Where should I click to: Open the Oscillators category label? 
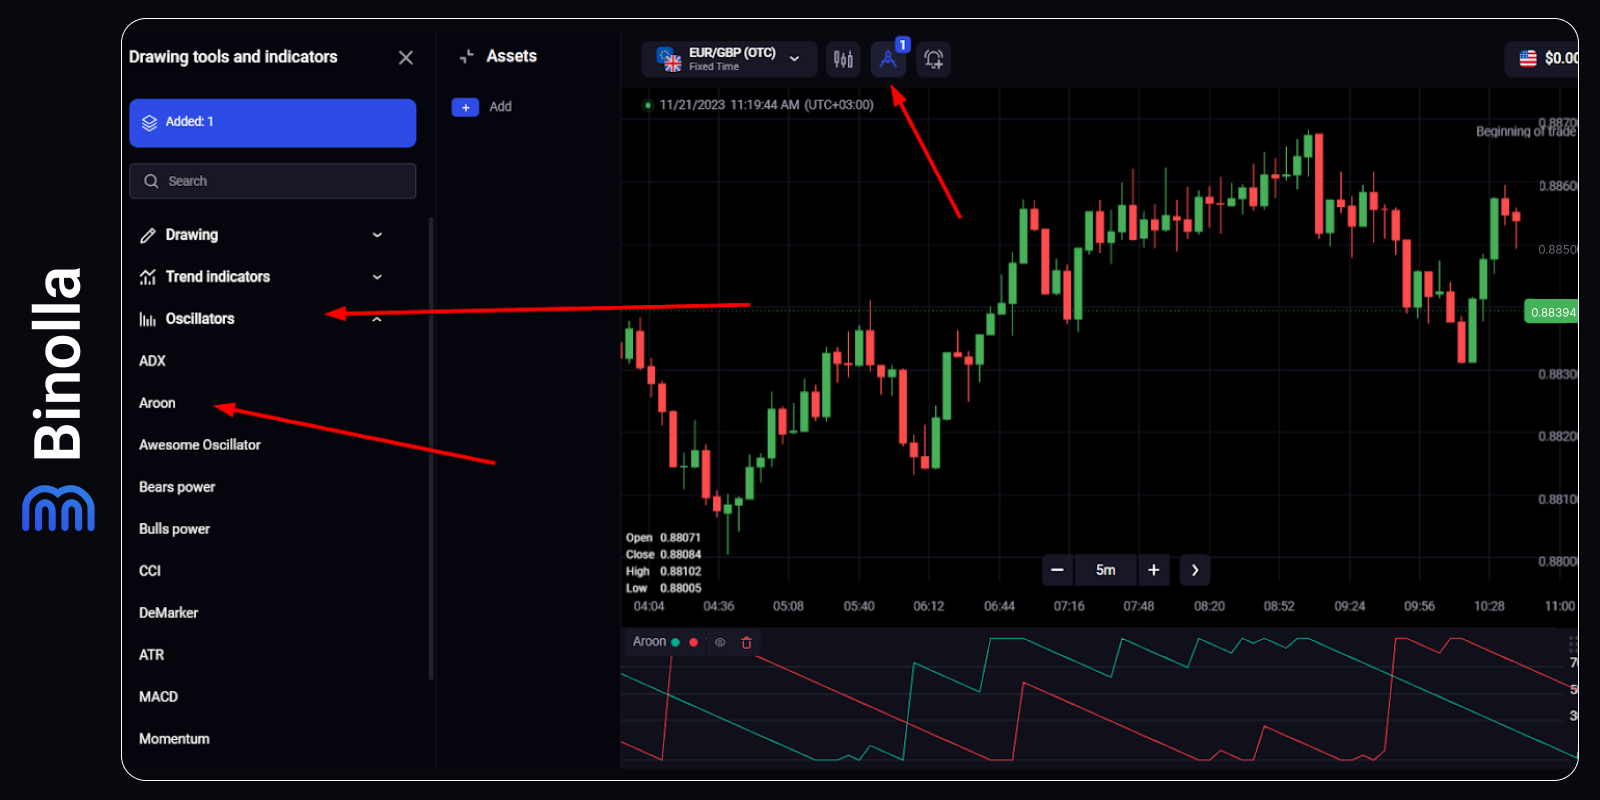point(199,319)
